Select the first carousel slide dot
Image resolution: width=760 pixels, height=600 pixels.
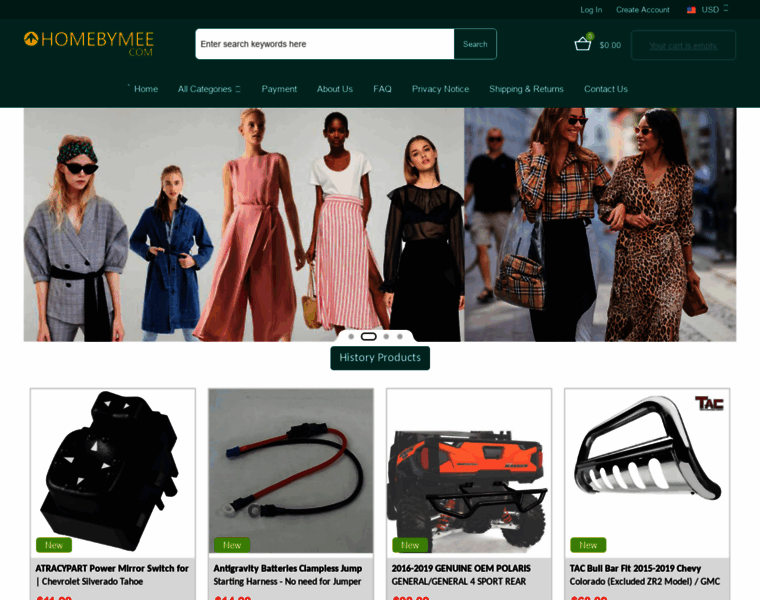351,336
